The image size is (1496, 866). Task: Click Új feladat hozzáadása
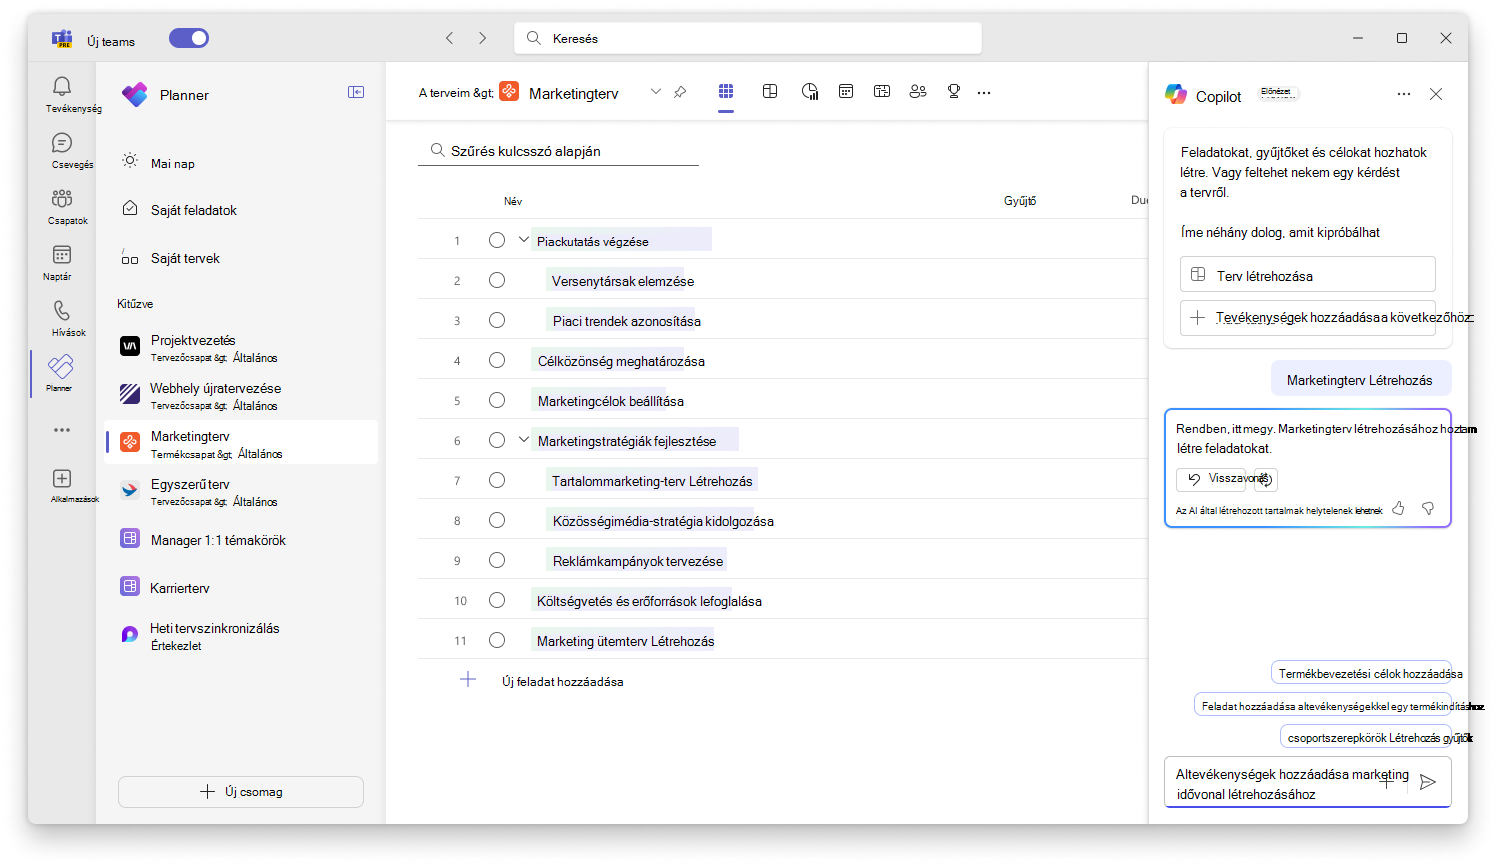click(x=562, y=681)
